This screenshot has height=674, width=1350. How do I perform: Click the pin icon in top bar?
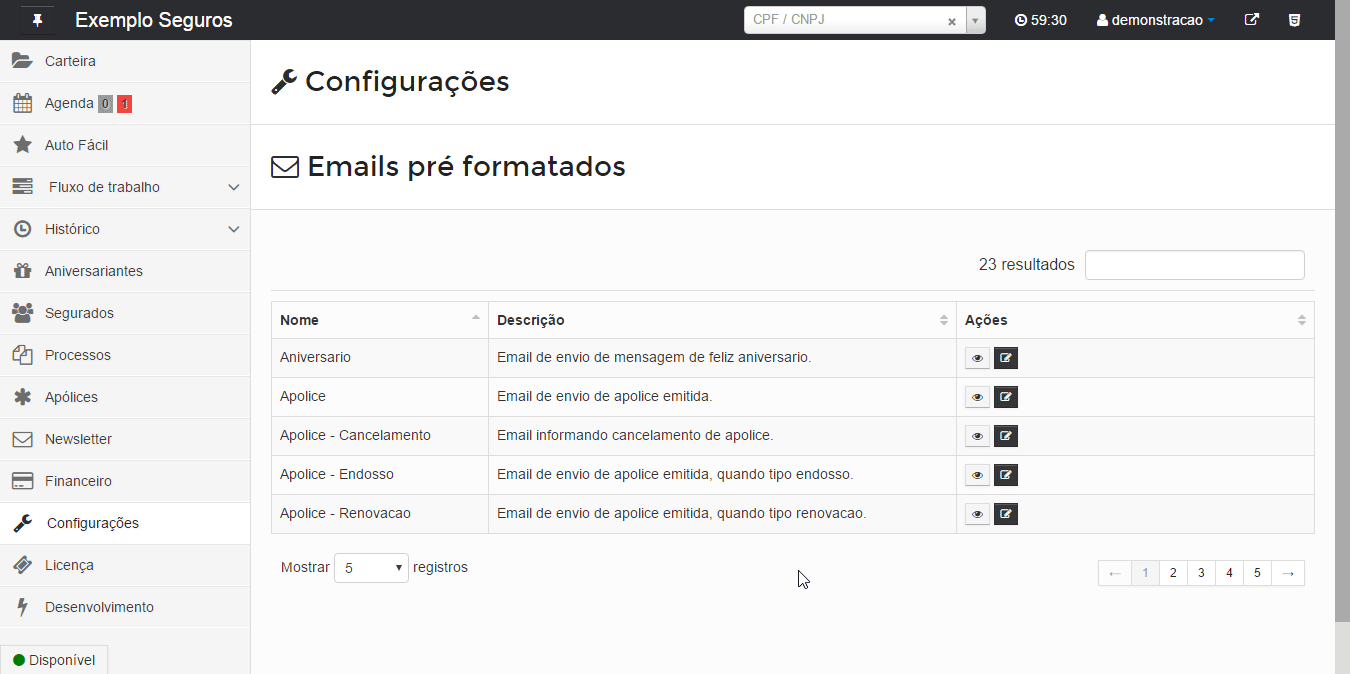click(x=38, y=20)
